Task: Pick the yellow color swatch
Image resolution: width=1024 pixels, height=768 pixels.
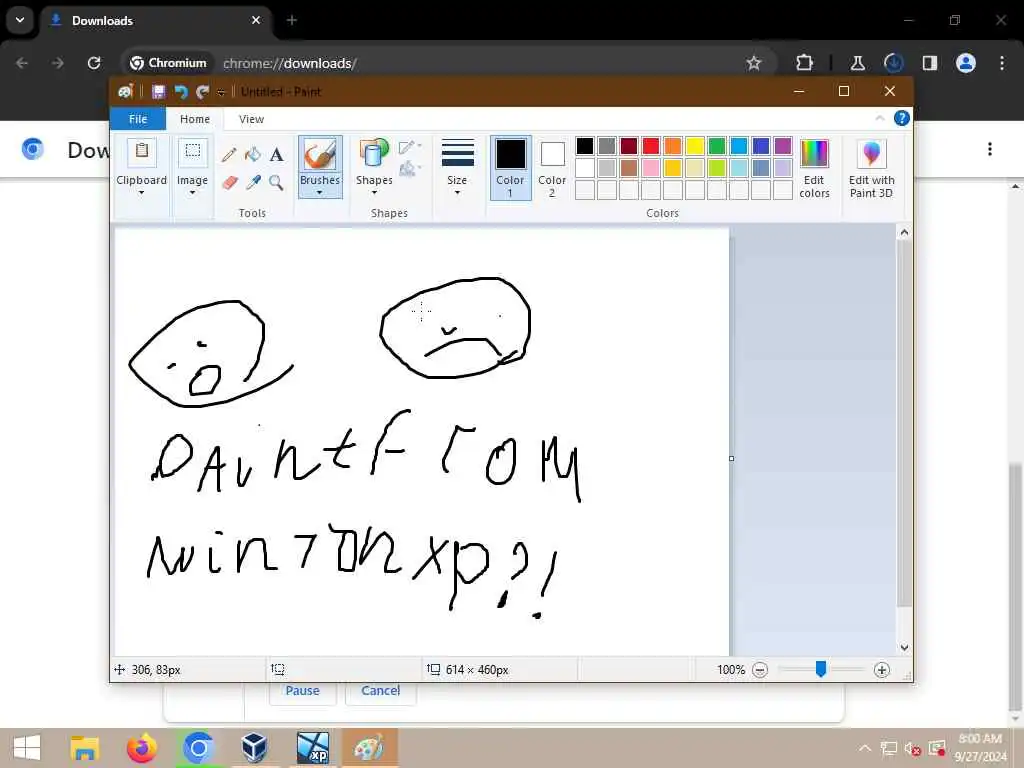Action: coord(695,146)
